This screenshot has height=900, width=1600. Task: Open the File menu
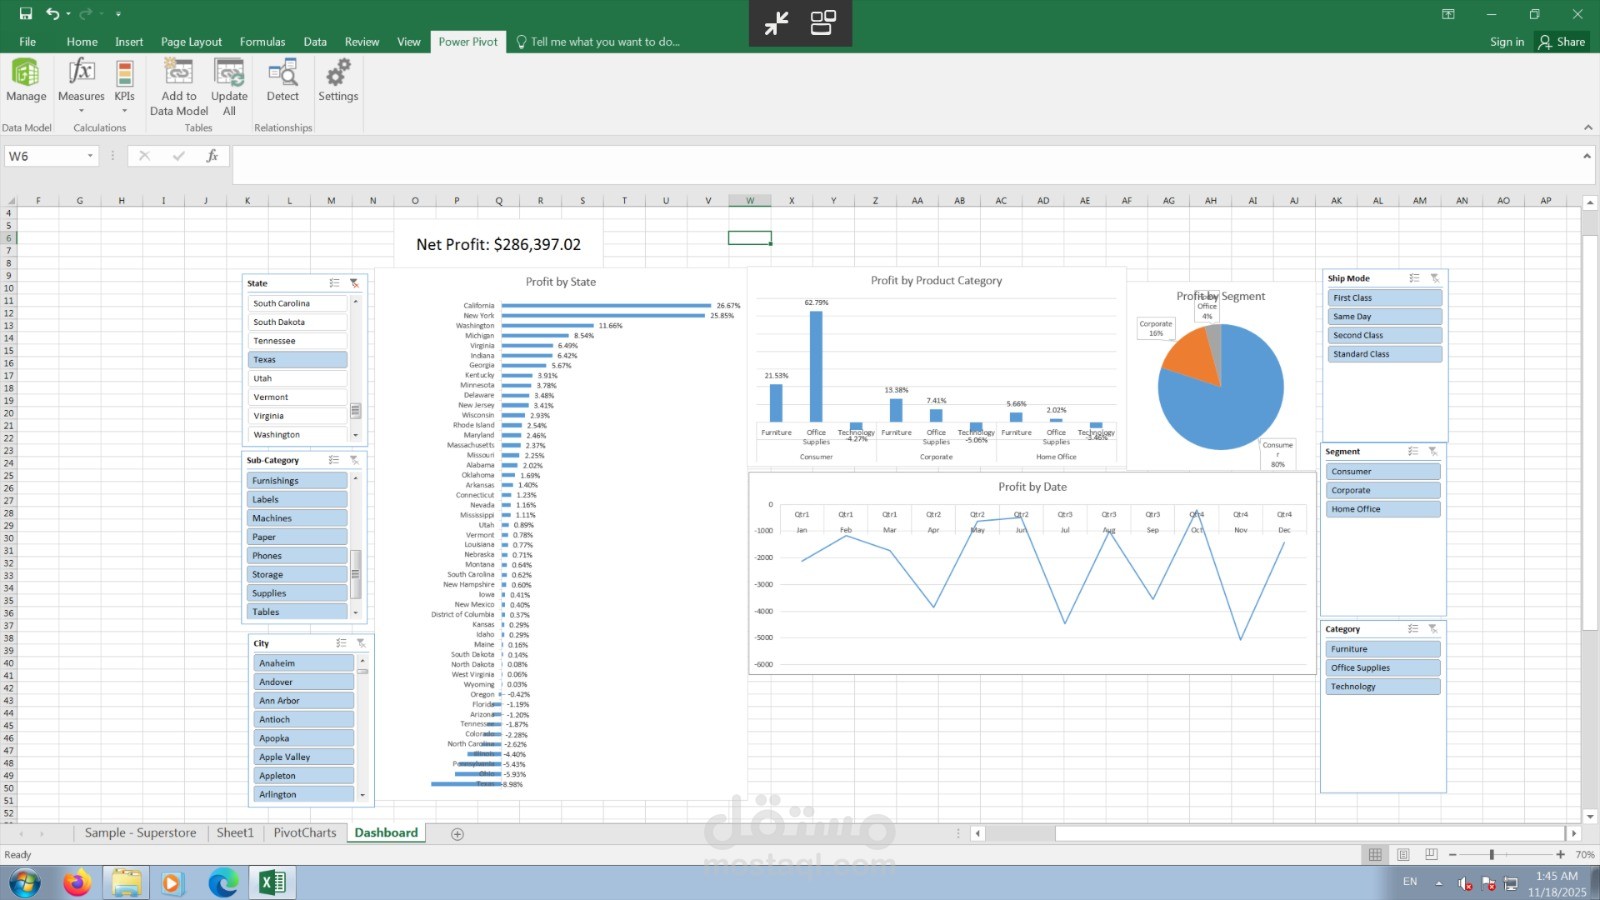tap(28, 42)
